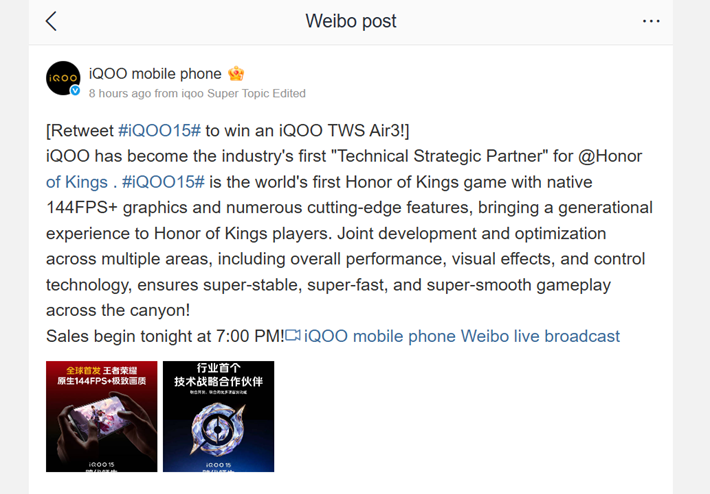Screen dimensions: 710x494
Task: Open the dark technical partner emblem image
Action: coord(218,416)
